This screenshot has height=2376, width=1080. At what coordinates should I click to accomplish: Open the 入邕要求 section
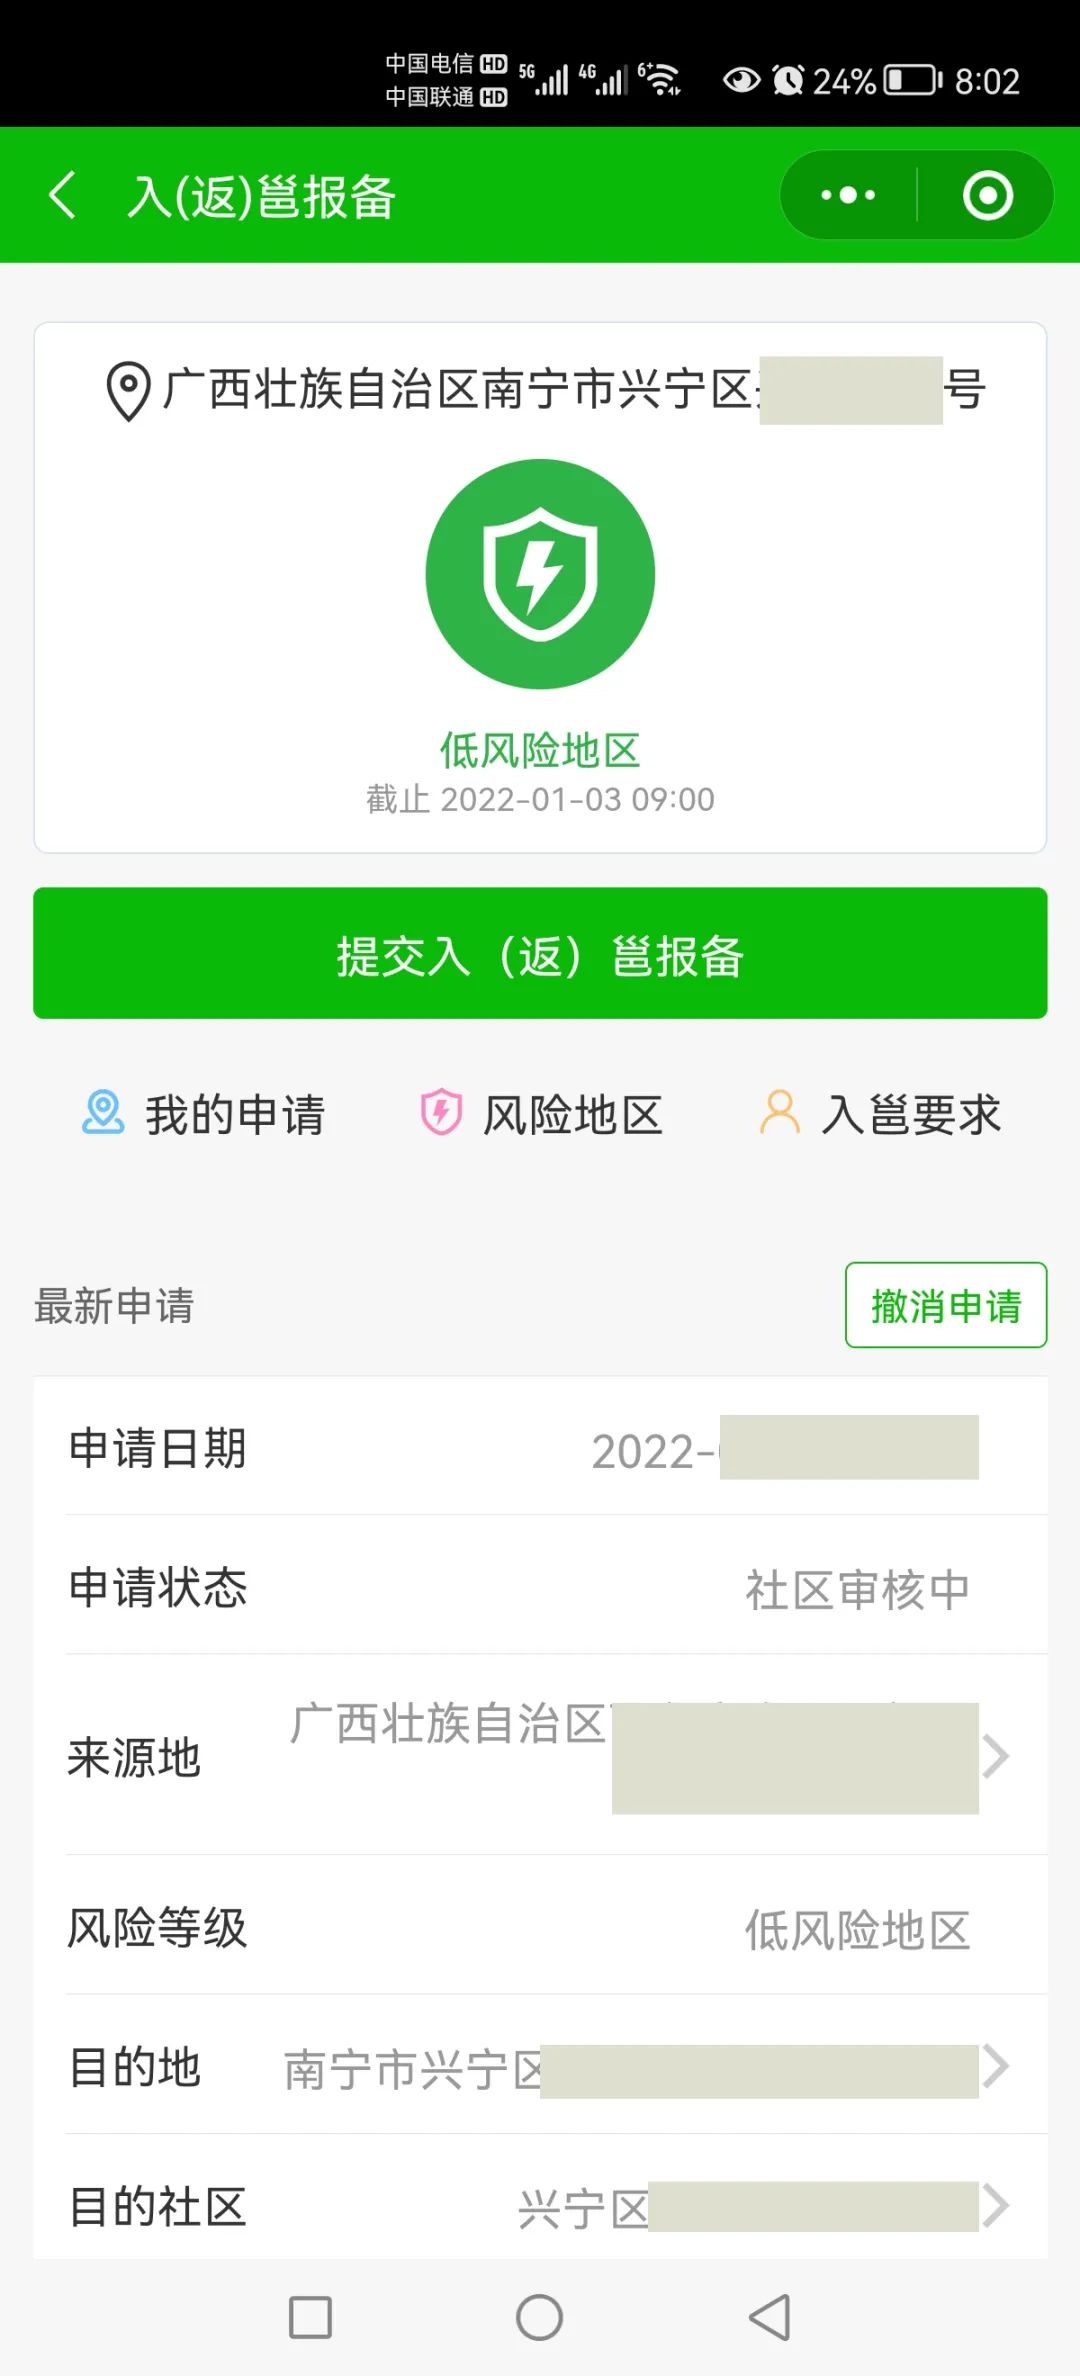(x=911, y=1115)
